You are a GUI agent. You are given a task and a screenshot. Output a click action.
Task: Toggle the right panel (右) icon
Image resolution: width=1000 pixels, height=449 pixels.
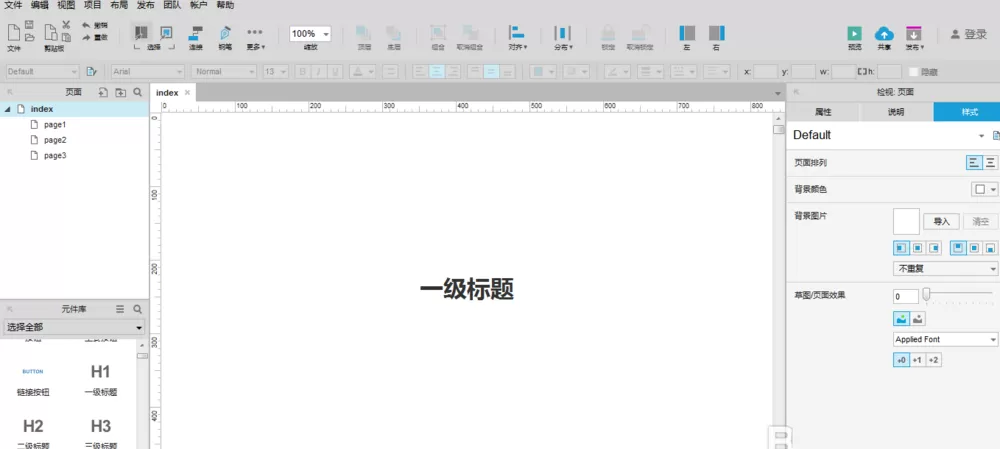(x=716, y=33)
